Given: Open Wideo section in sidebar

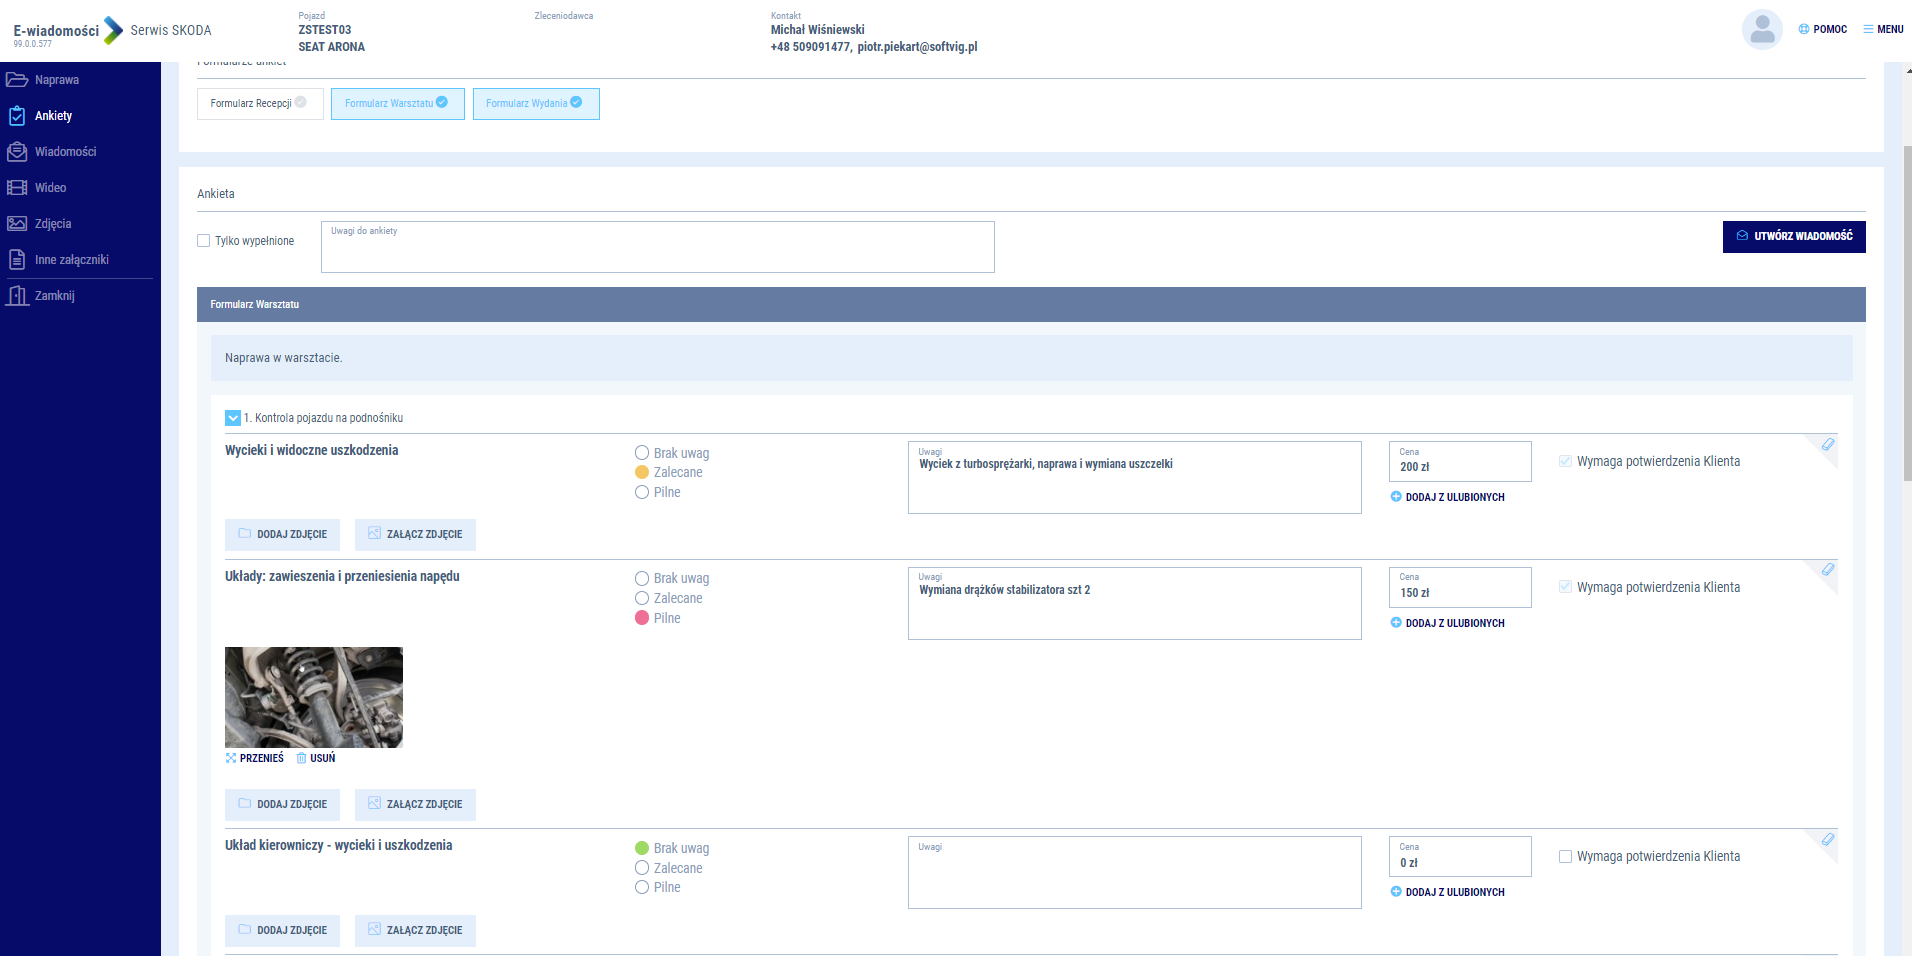Looking at the screenshot, I should point(50,188).
